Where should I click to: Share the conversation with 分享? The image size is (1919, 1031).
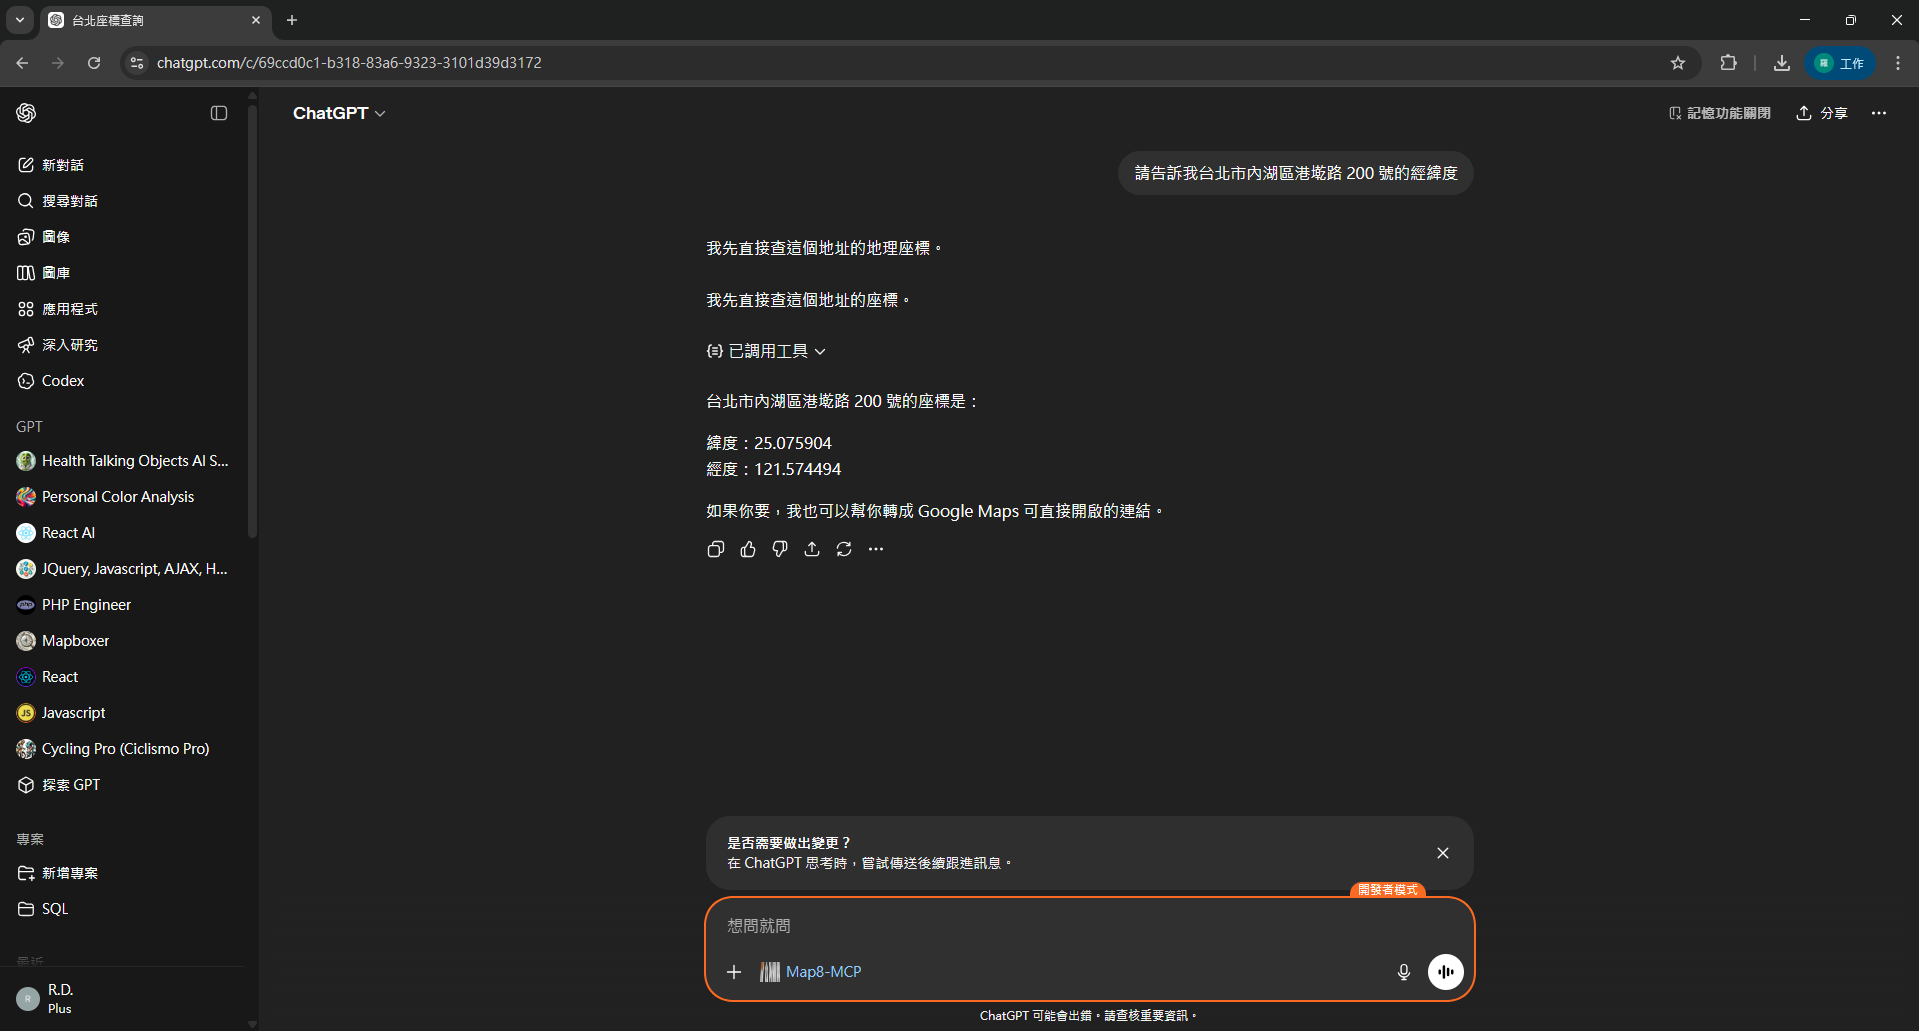pyautogui.click(x=1822, y=113)
